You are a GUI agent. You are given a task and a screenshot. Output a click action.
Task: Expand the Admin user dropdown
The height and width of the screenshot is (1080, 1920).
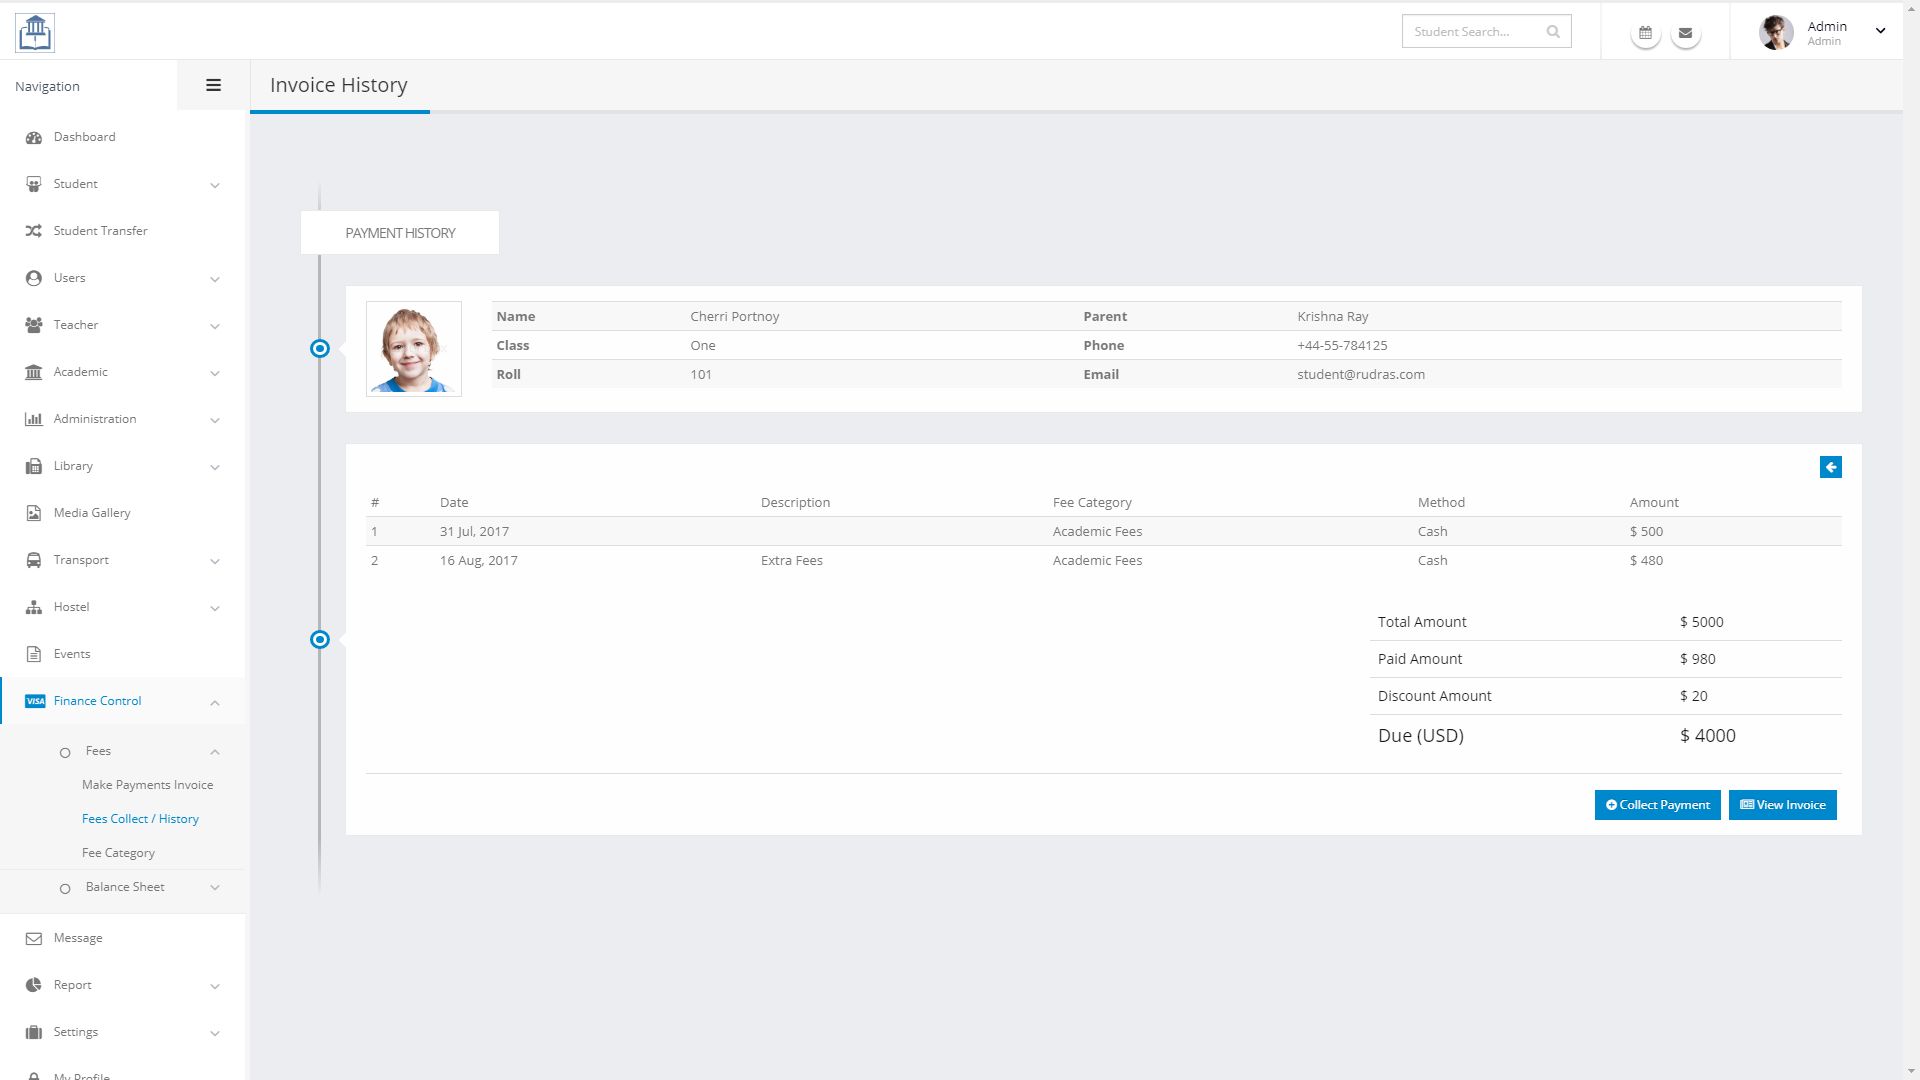coord(1880,31)
